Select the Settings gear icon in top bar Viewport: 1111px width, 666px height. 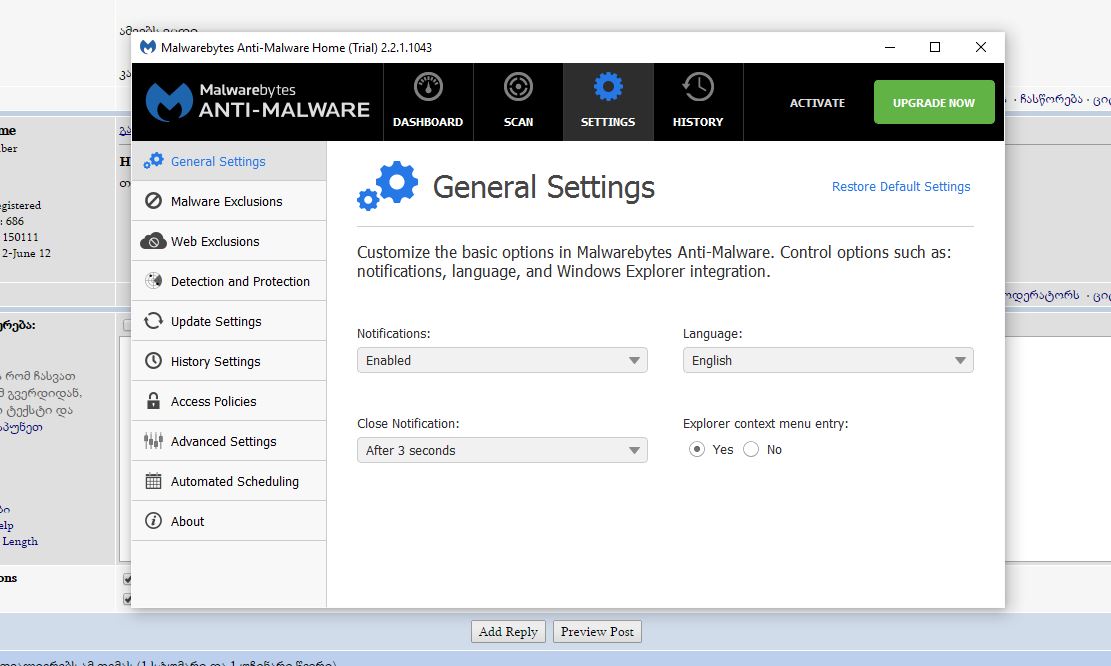(608, 87)
